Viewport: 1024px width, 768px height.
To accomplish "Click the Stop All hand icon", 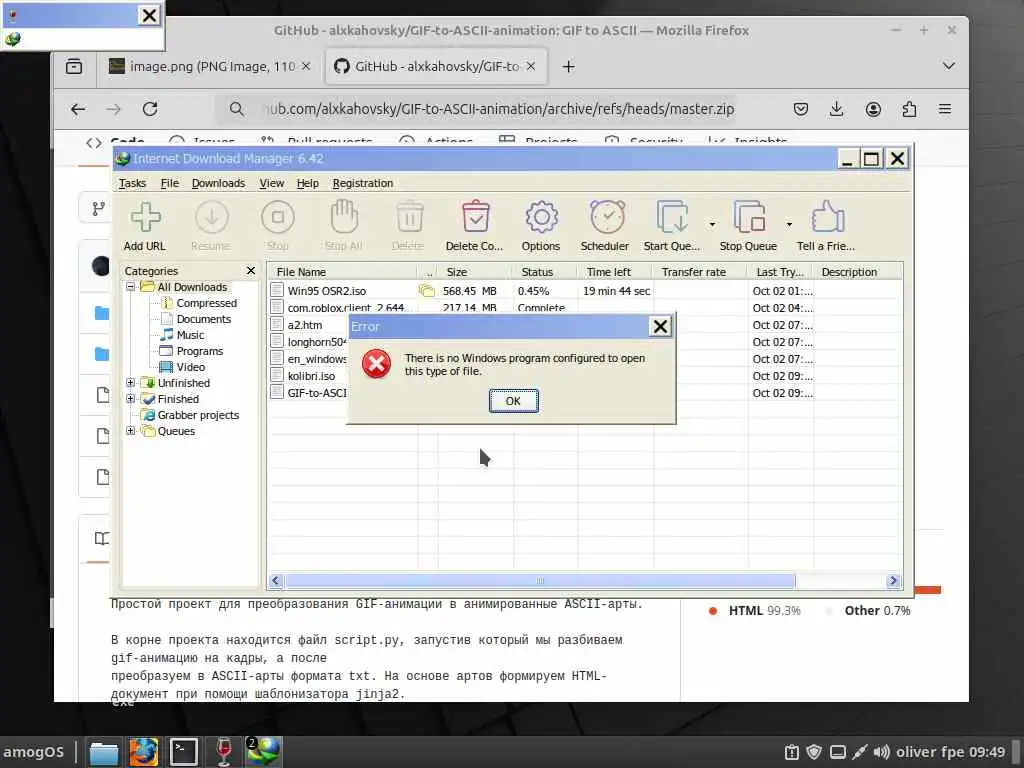I will click(x=344, y=225).
